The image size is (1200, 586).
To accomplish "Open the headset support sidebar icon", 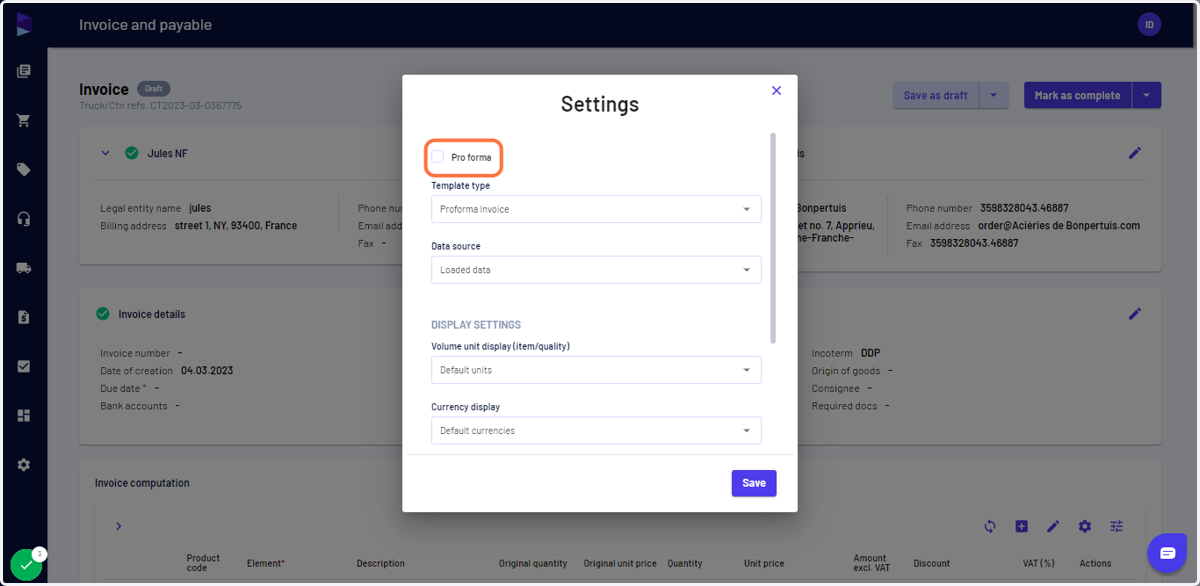I will tap(24, 219).
